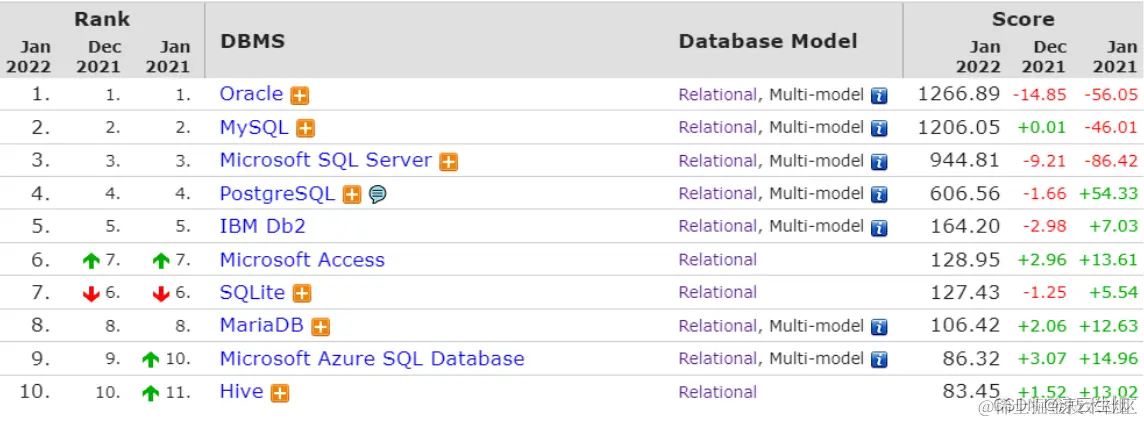
Task: Click plus icon next to Microsoft SQL Server
Action: [449, 162]
